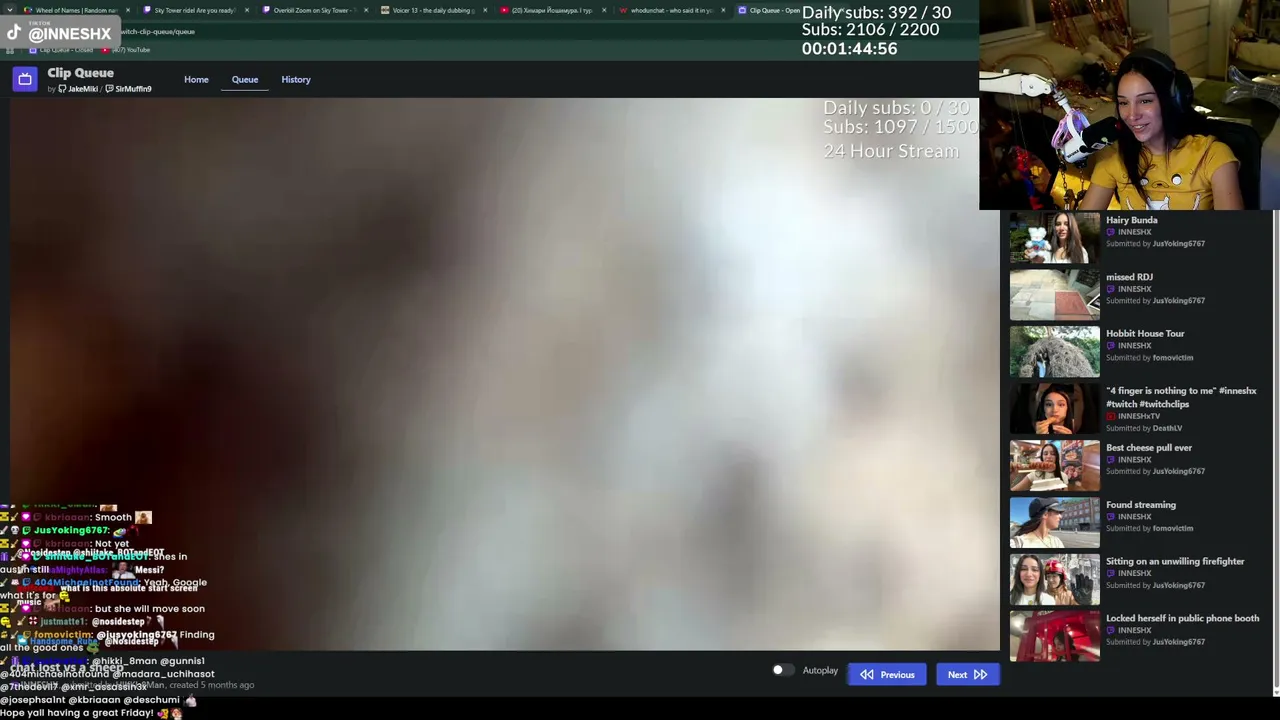Screen dimensions: 1280x720
Task: Click the Twitch icon under Found streaming
Action: (x=1111, y=517)
